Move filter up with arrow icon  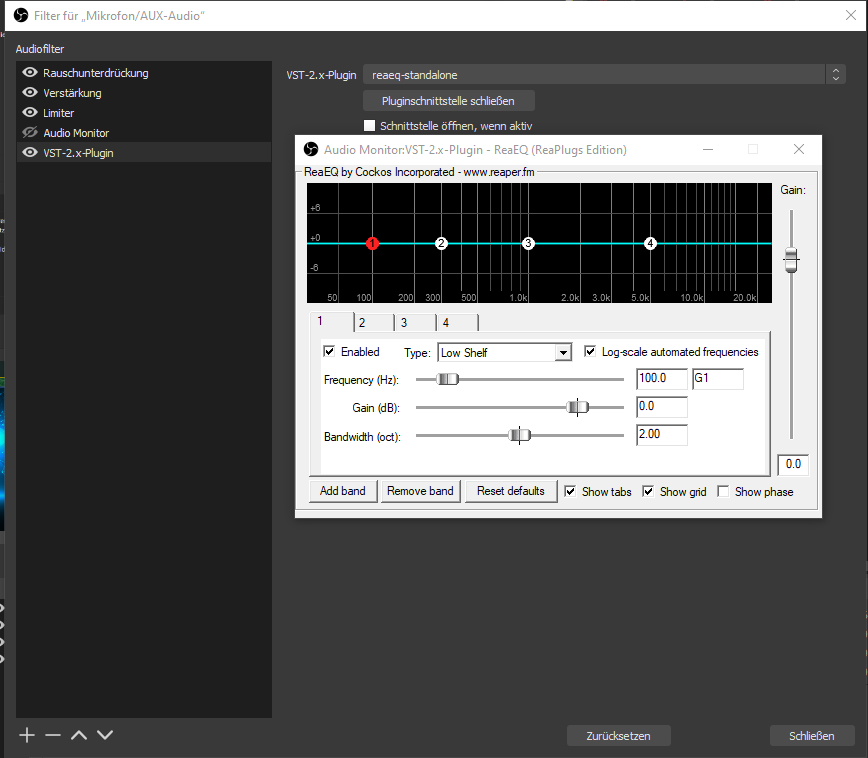[x=79, y=735]
